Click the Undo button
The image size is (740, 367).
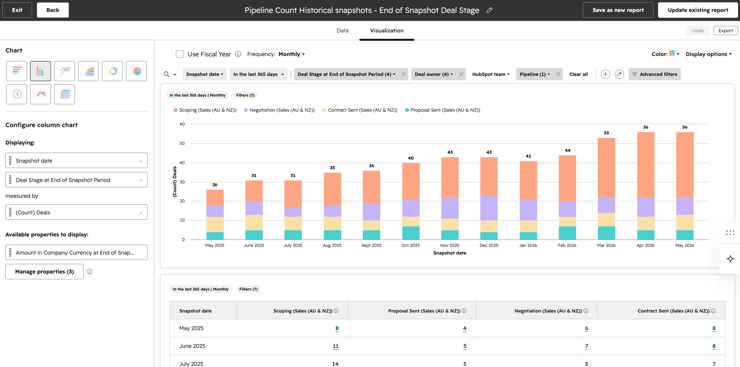pyautogui.click(x=698, y=31)
